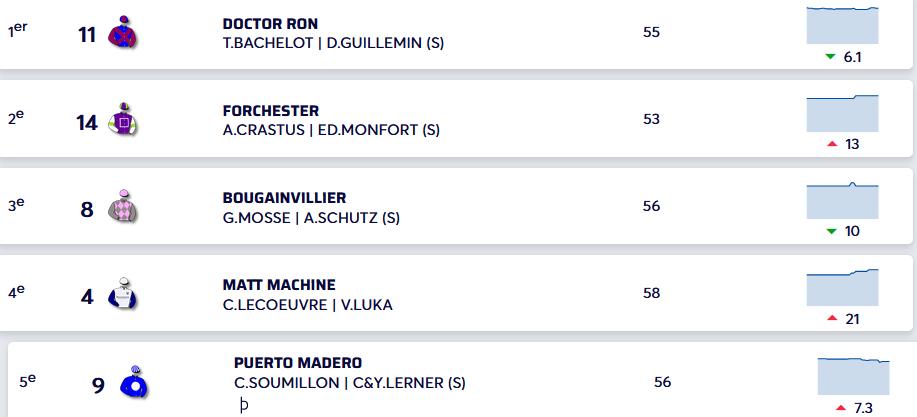Image resolution: width=917 pixels, height=417 pixels.
Task: View Matt Machine's odds trend graph
Action: (x=842, y=288)
